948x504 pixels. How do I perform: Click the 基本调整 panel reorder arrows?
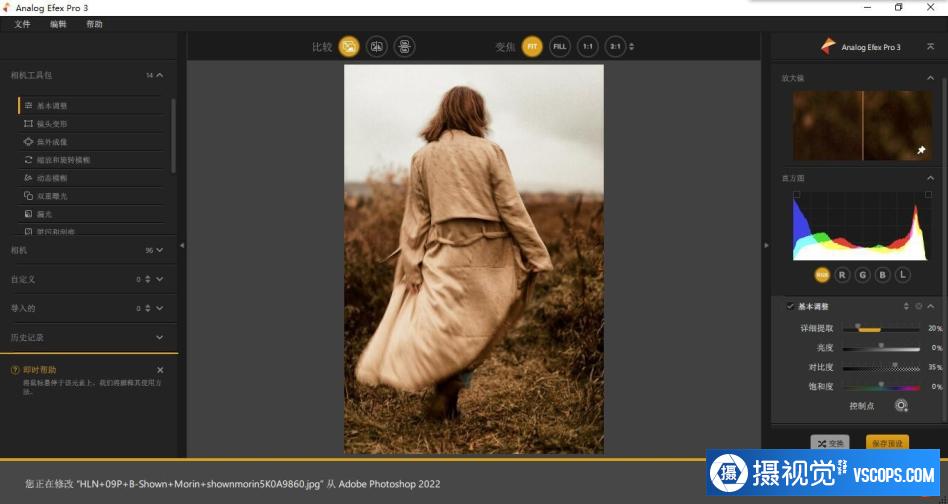click(x=906, y=306)
